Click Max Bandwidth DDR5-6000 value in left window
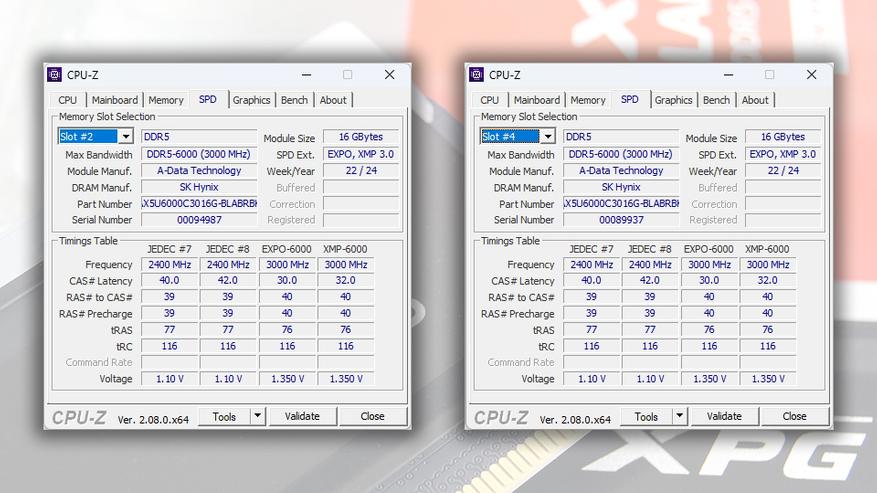Screen dimensions: 877x493 coord(199,154)
